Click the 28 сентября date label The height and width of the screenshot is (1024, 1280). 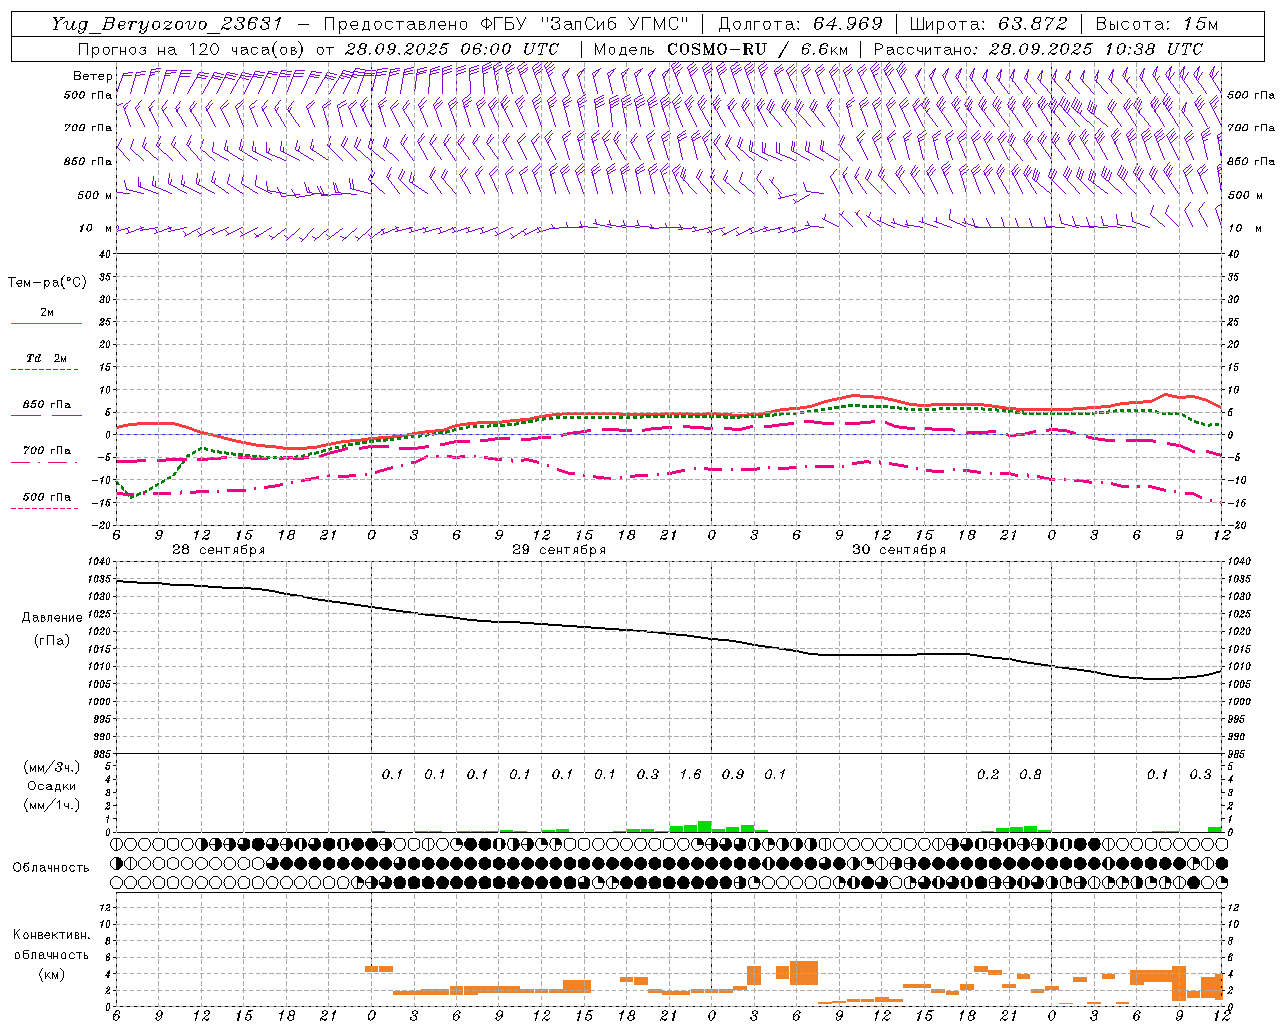(x=219, y=550)
